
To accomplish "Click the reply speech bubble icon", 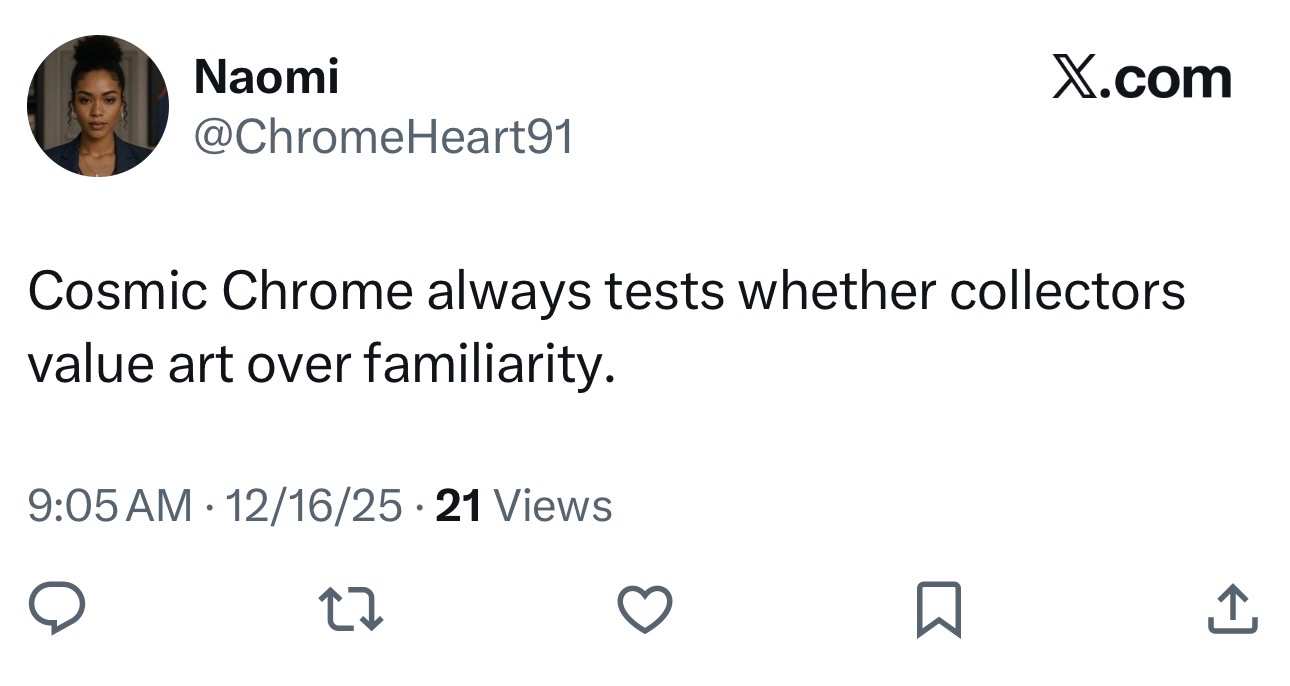I will pyautogui.click(x=56, y=609).
